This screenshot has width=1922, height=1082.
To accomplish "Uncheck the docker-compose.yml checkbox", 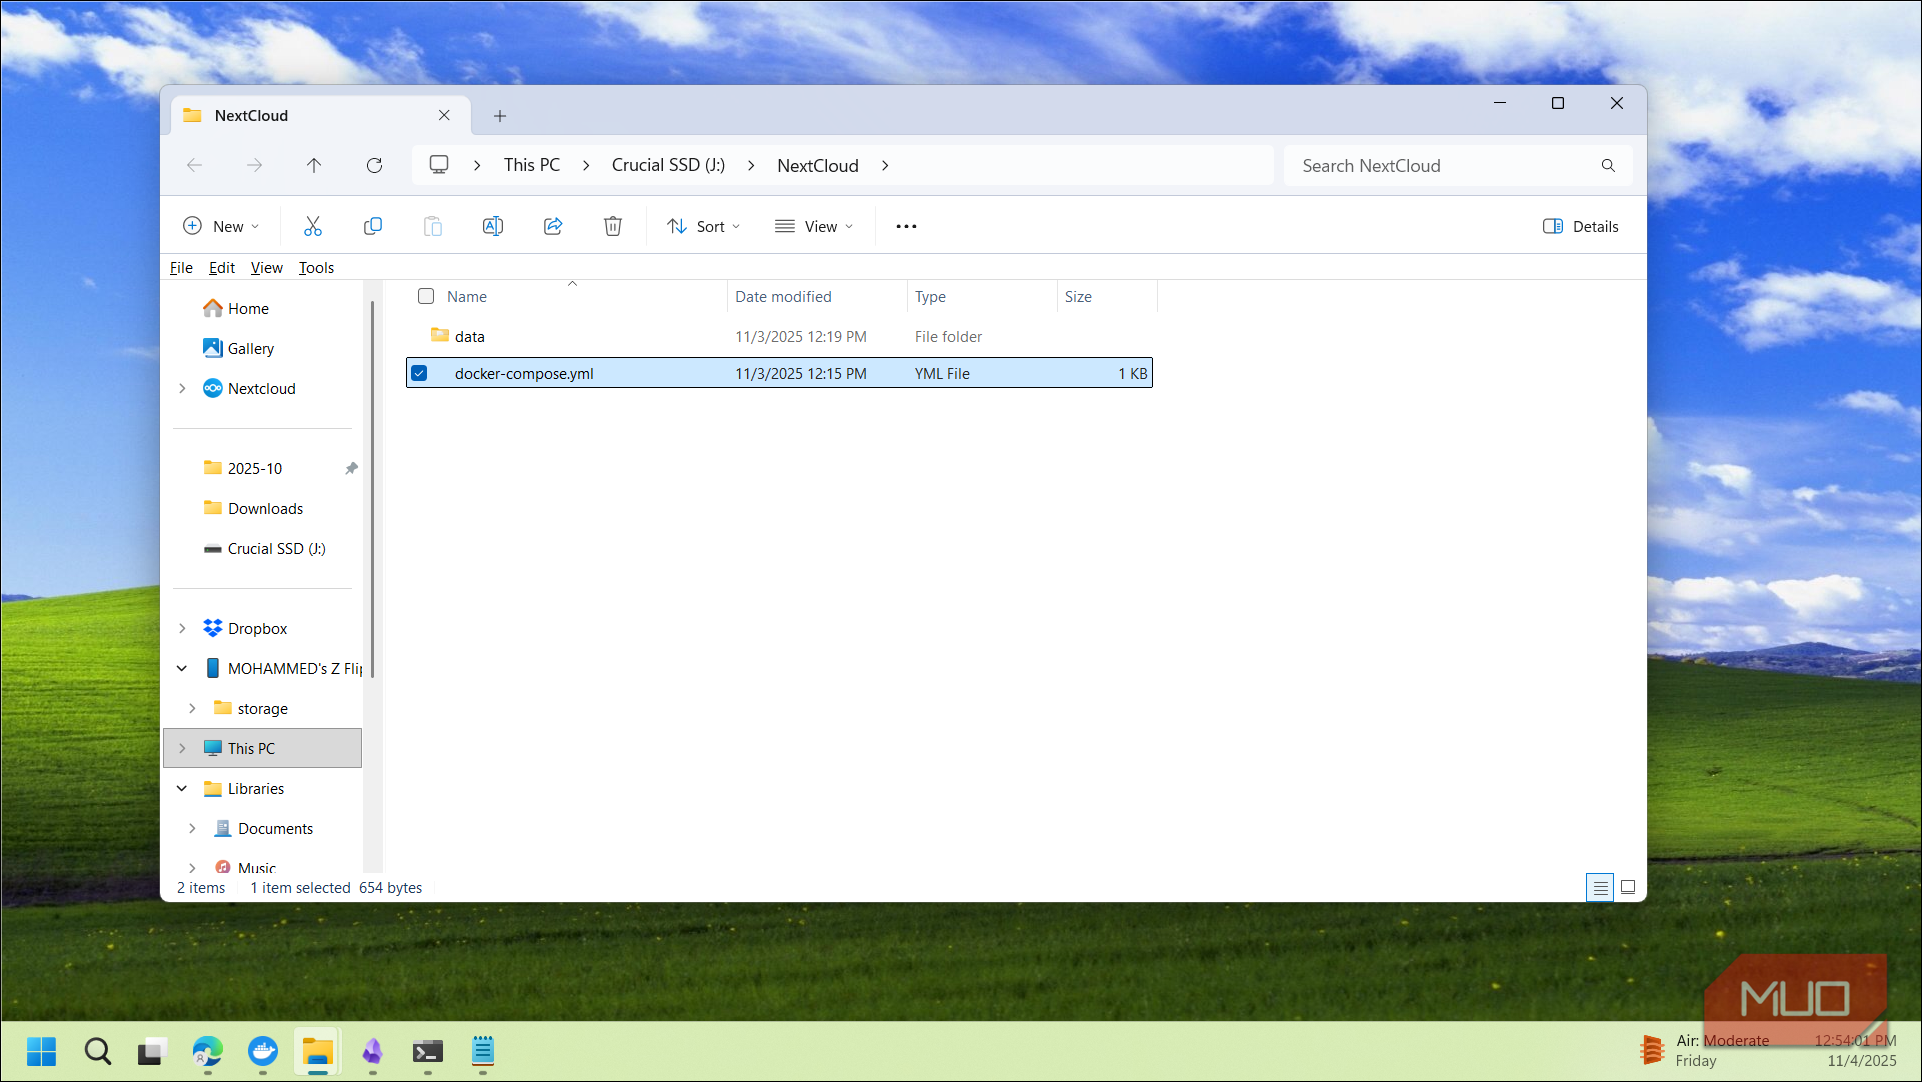I will click(419, 373).
